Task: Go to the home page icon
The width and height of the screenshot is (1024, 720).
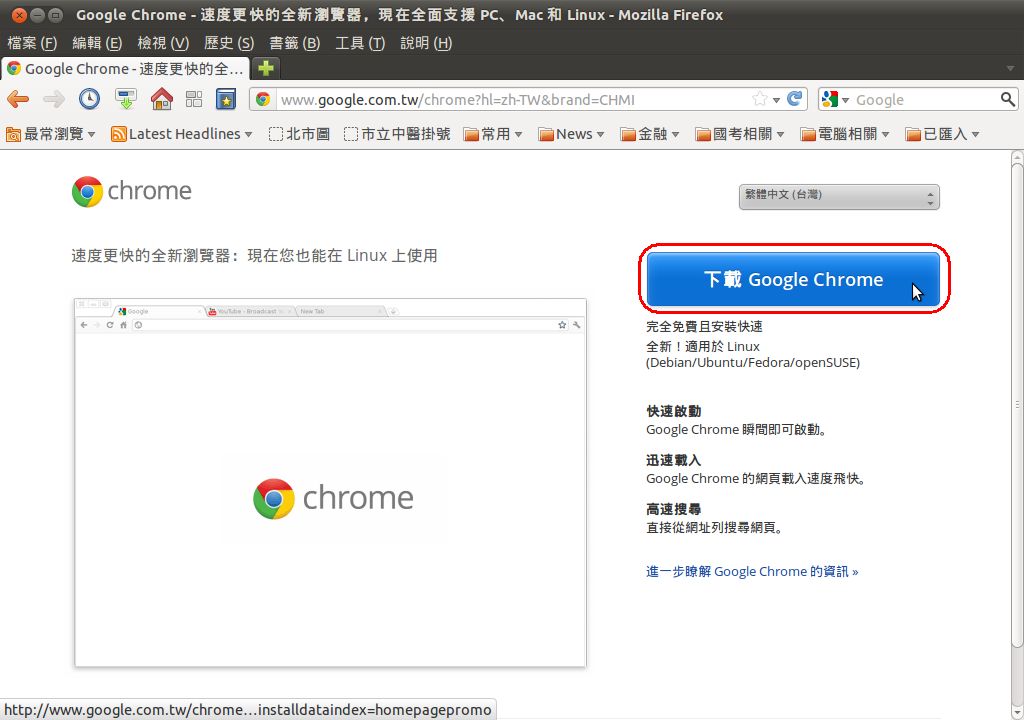Action: pos(161,99)
